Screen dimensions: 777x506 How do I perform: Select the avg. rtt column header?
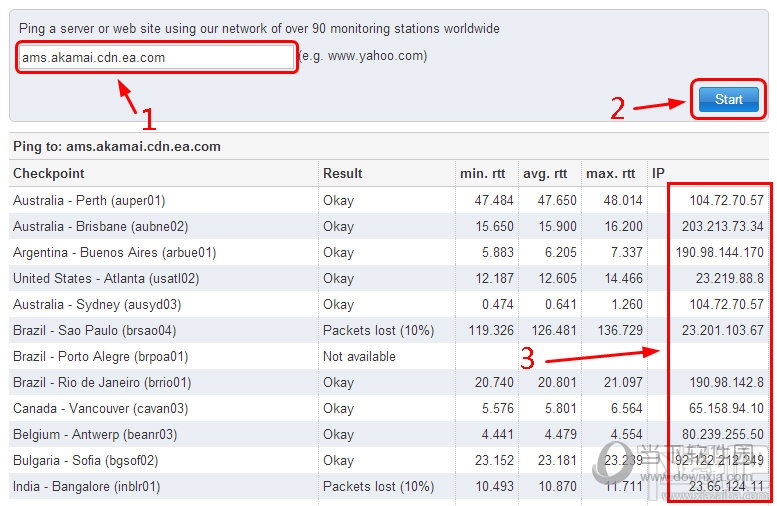(545, 173)
